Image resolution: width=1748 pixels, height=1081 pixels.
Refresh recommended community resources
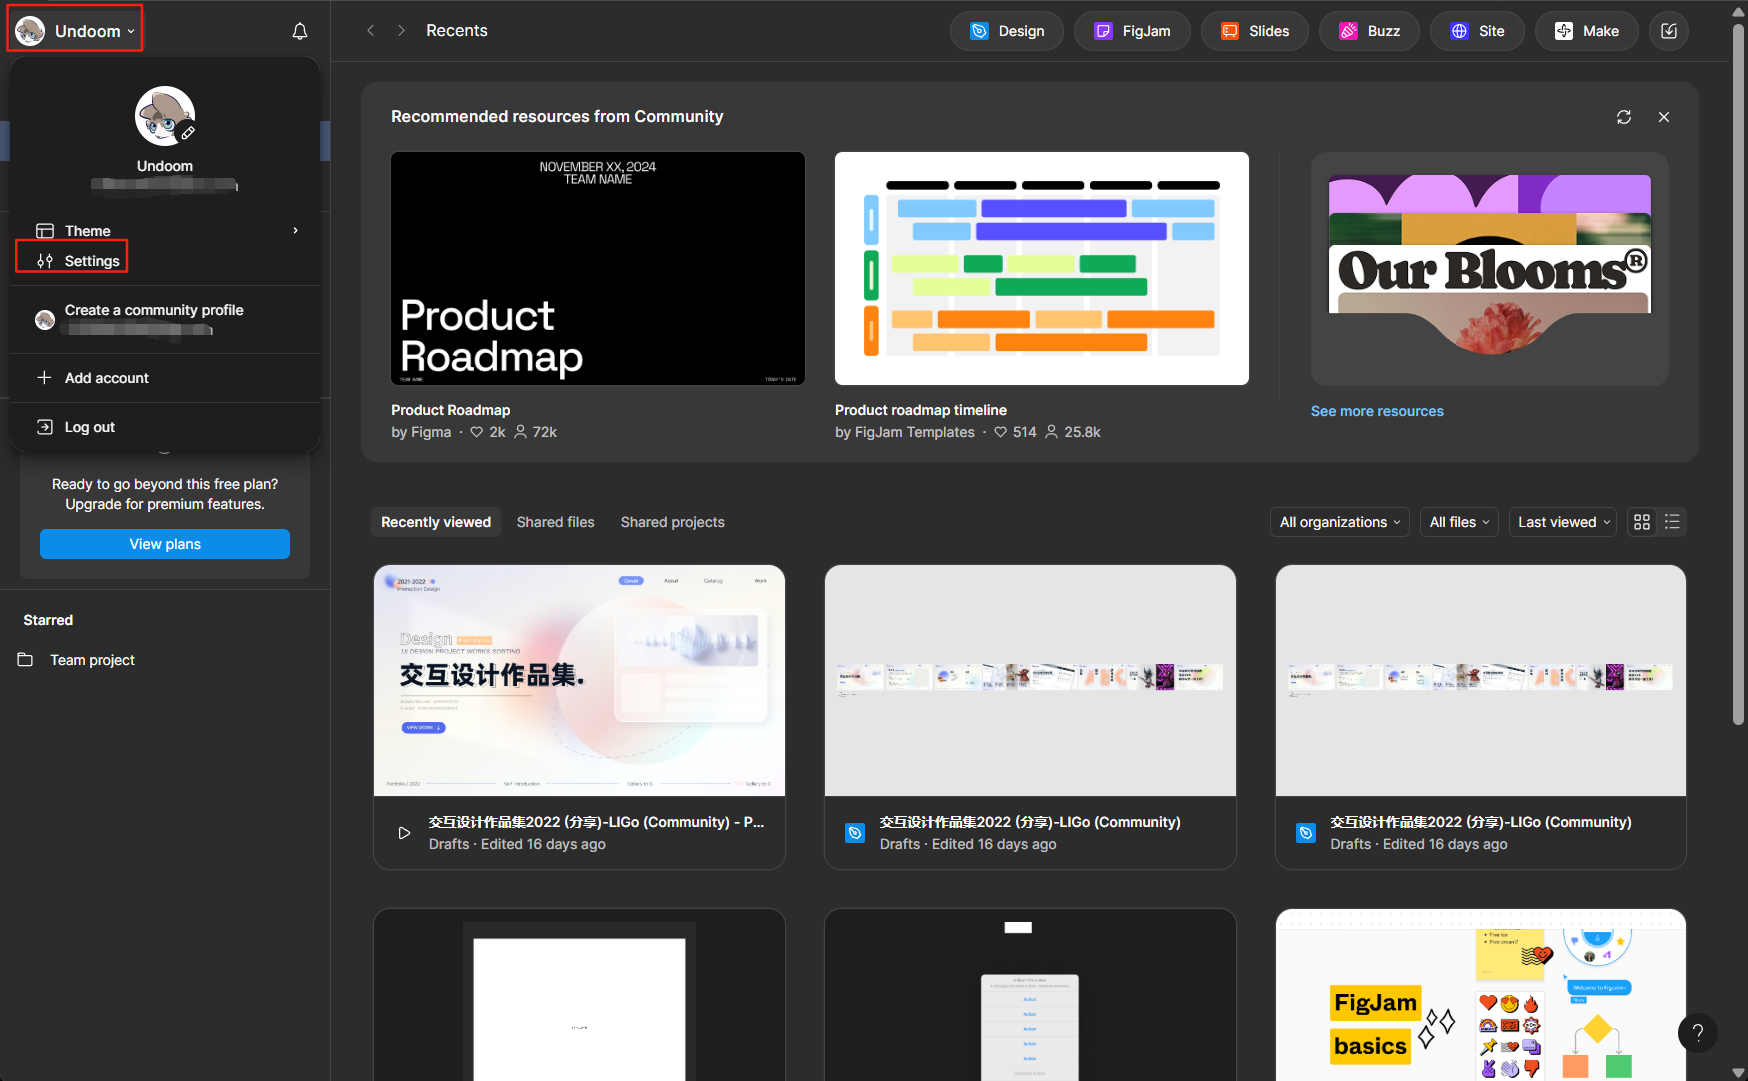coord(1624,117)
